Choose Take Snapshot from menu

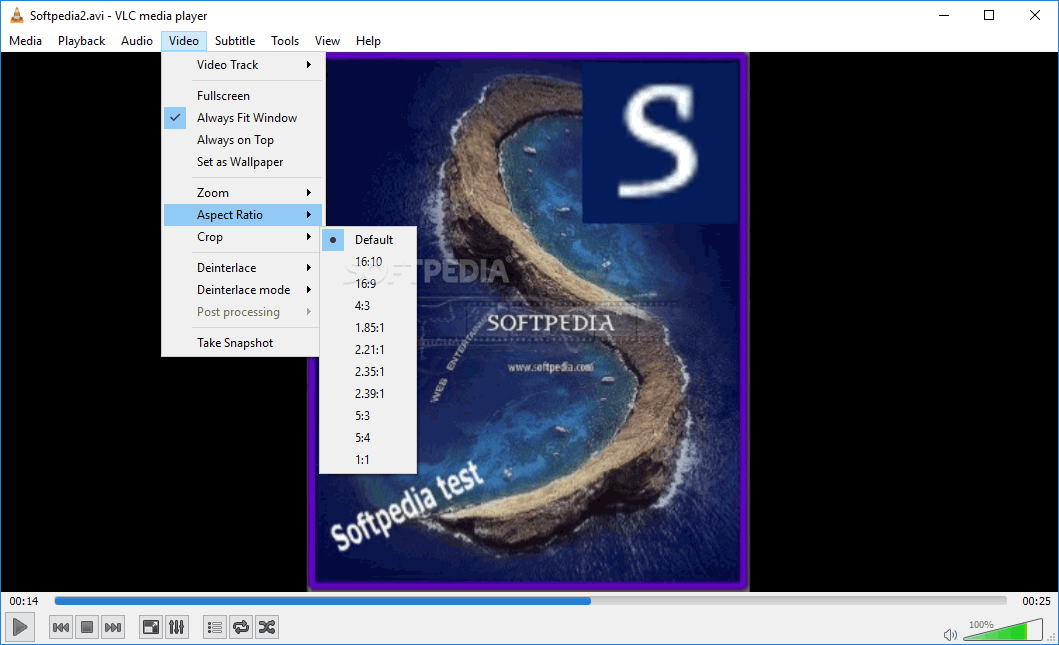(x=242, y=342)
